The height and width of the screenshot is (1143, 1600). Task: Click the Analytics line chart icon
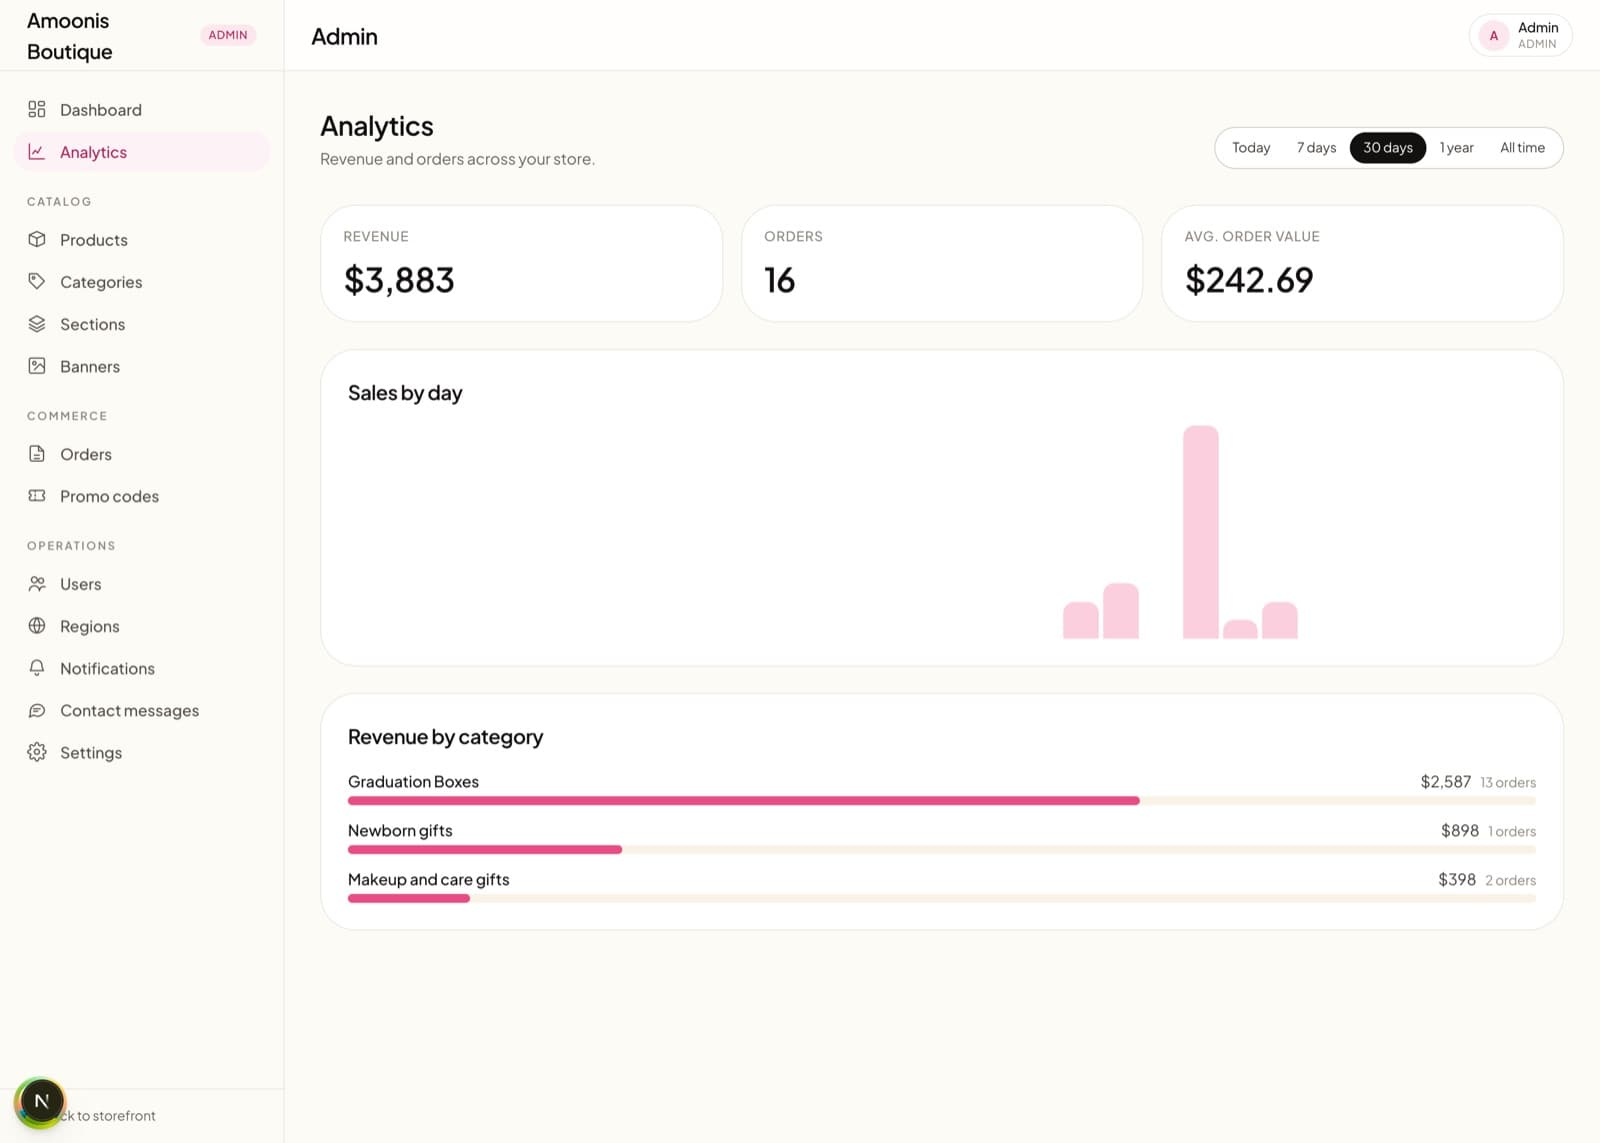tap(37, 151)
